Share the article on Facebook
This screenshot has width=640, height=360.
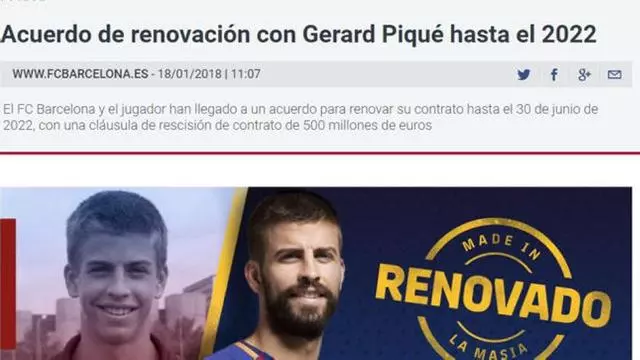[x=554, y=75]
